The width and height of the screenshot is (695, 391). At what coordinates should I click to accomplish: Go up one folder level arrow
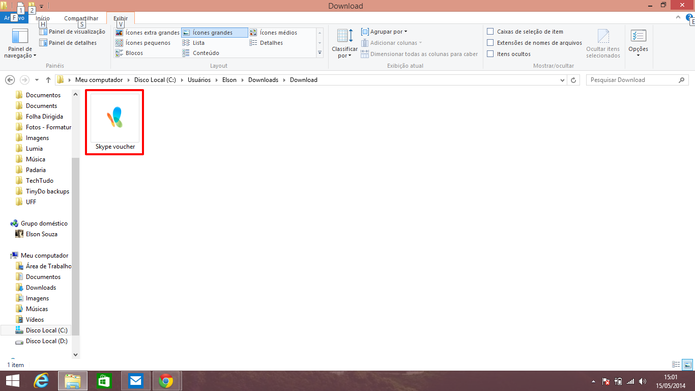[x=48, y=80]
